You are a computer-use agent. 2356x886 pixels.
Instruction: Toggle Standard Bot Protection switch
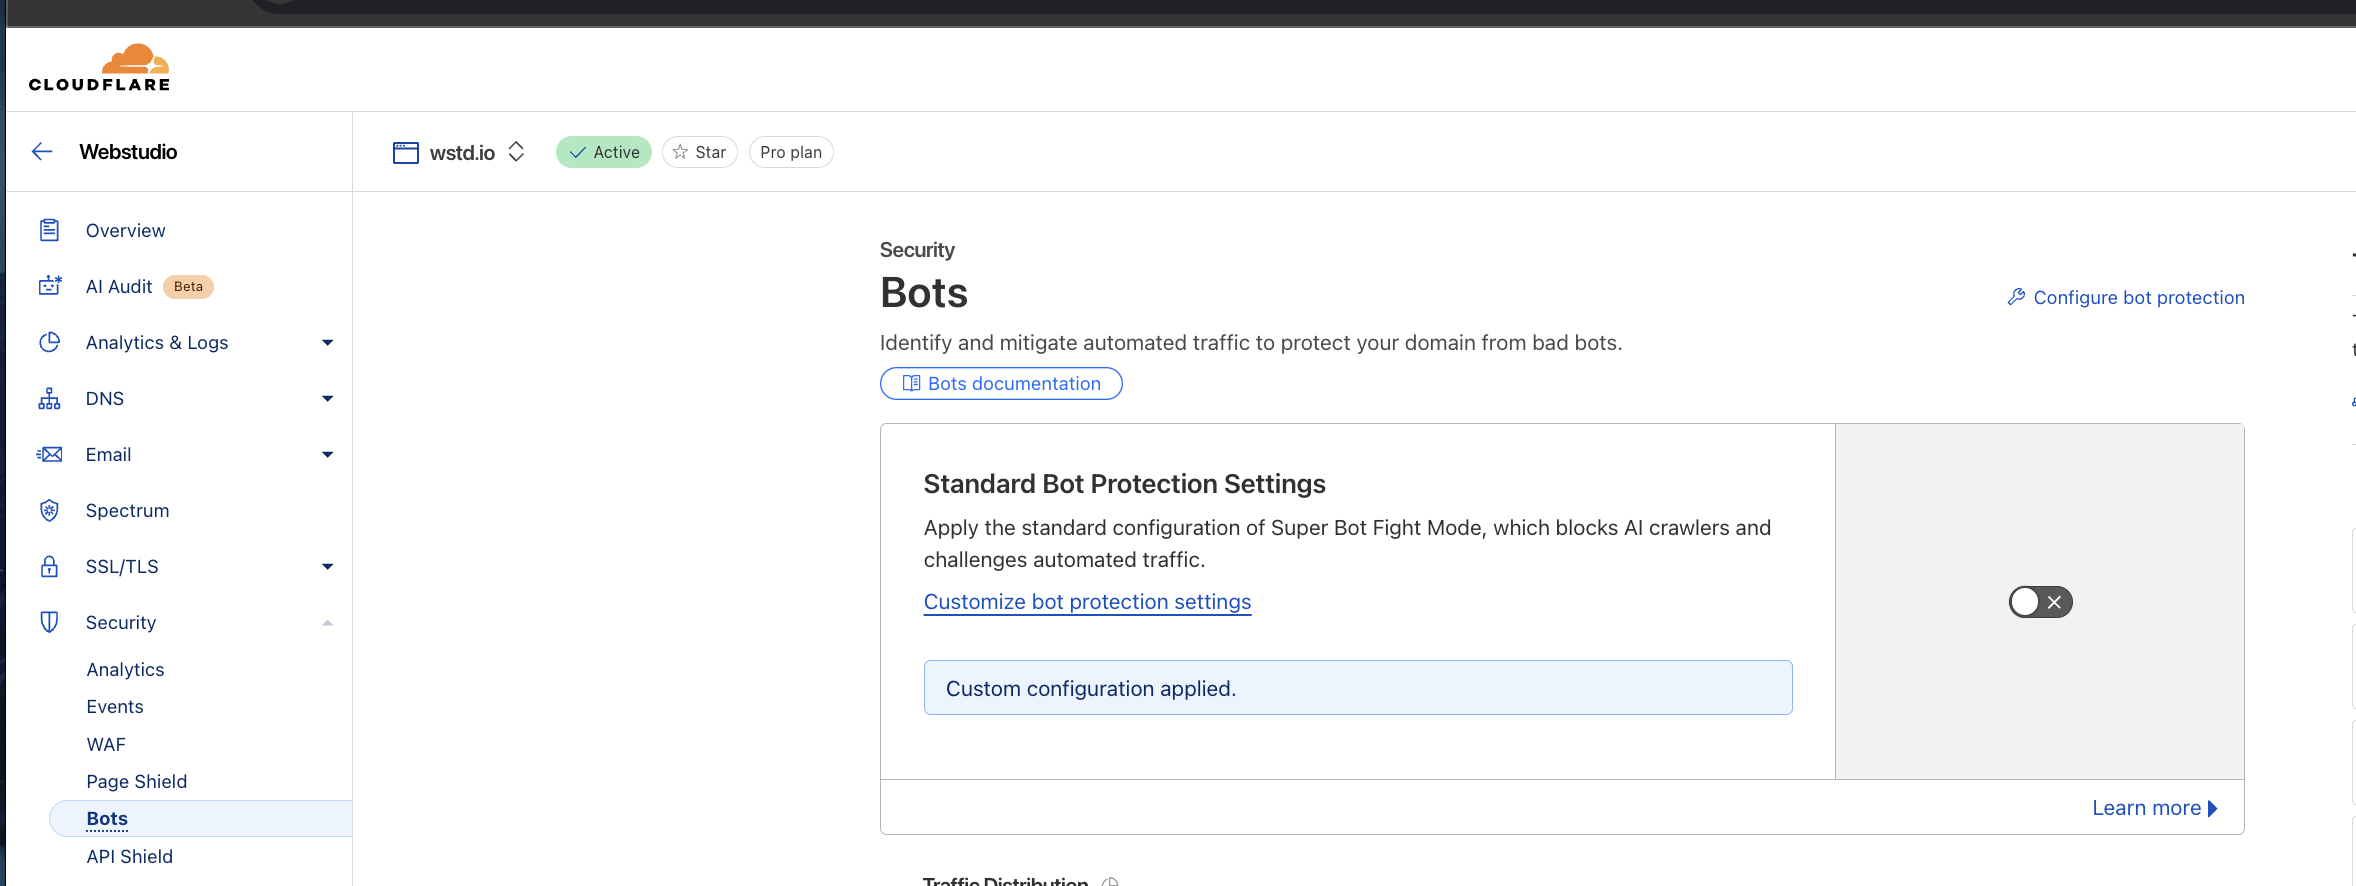point(2040,602)
